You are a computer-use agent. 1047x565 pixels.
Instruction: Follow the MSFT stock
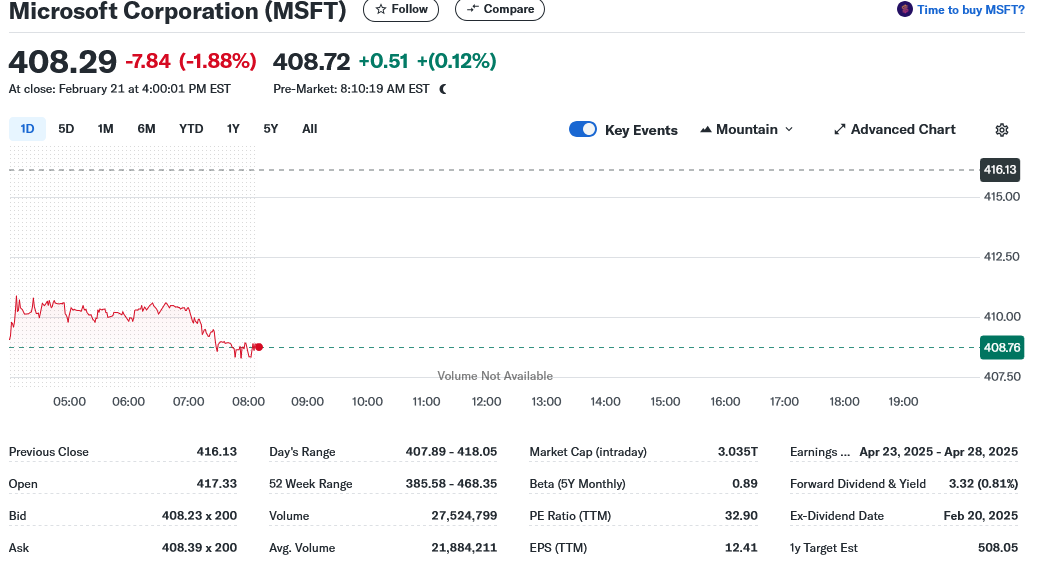[401, 9]
